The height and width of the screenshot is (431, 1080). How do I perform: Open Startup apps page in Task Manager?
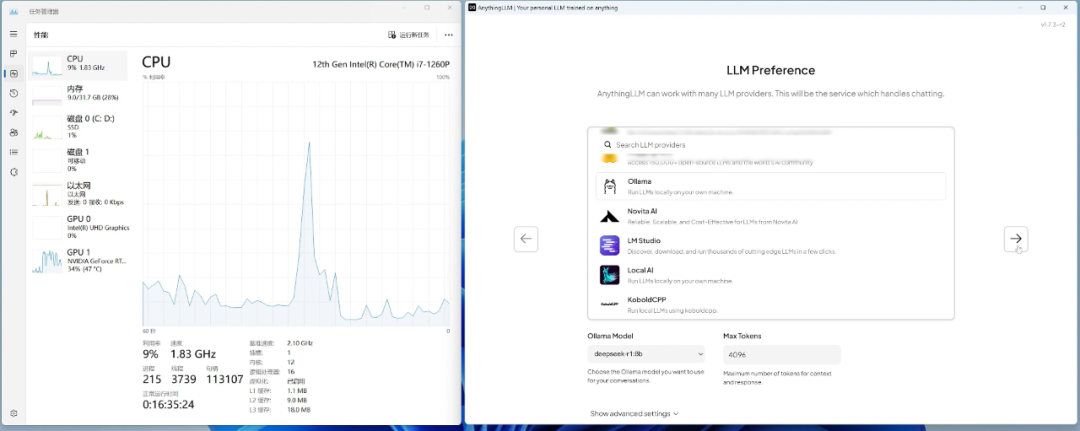click(13, 113)
